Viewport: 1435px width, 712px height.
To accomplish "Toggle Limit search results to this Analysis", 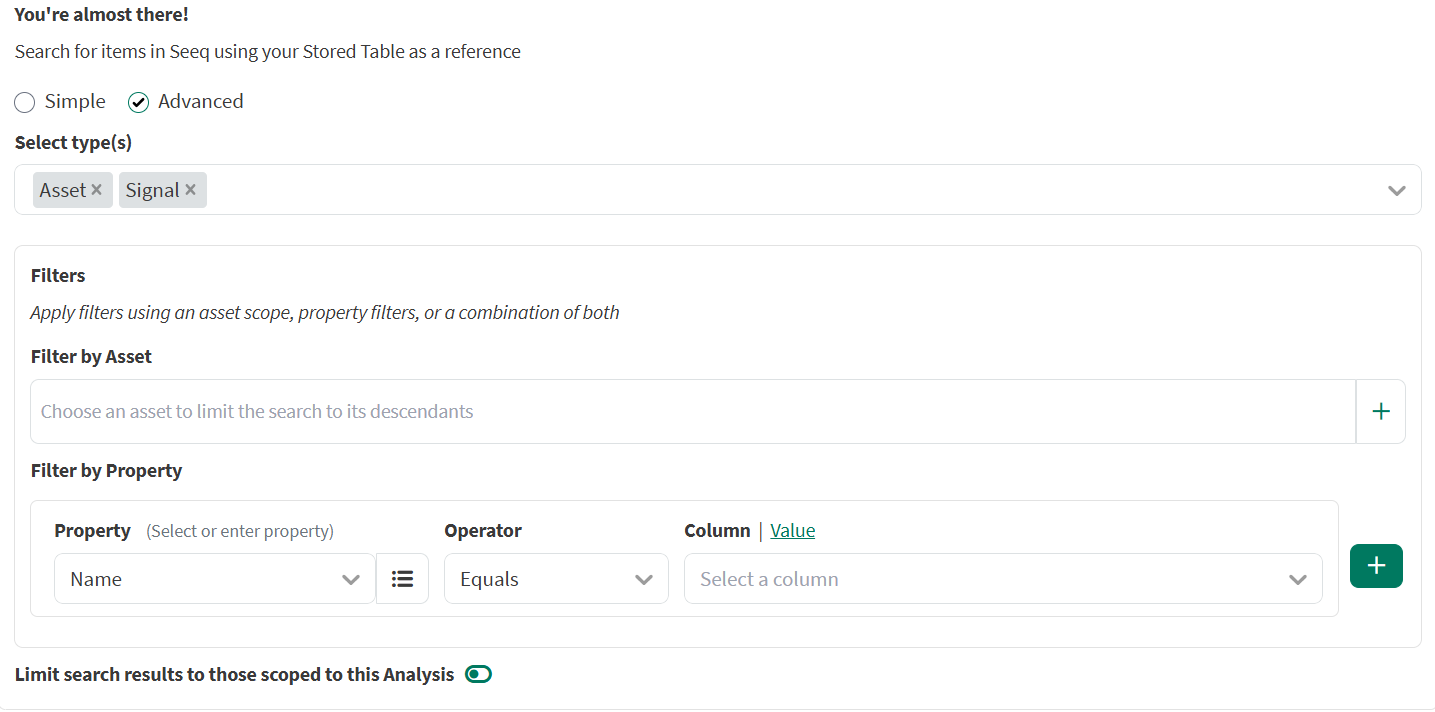I will pos(479,675).
